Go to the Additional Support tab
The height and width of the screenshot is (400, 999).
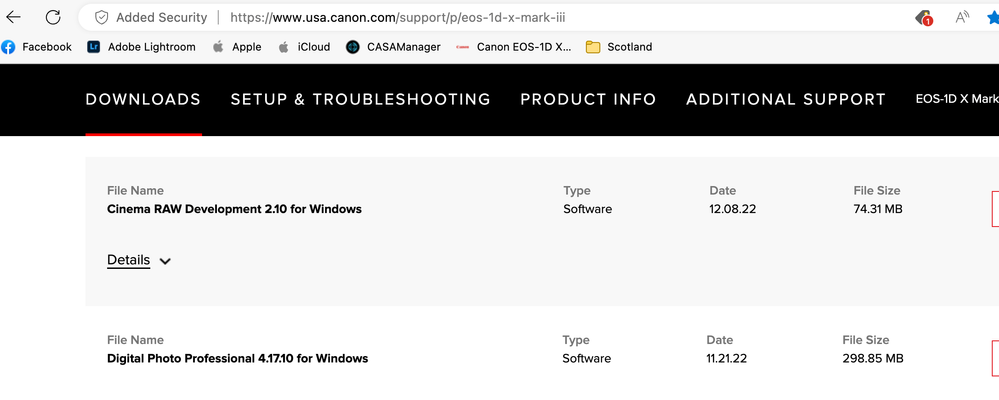coord(786,99)
